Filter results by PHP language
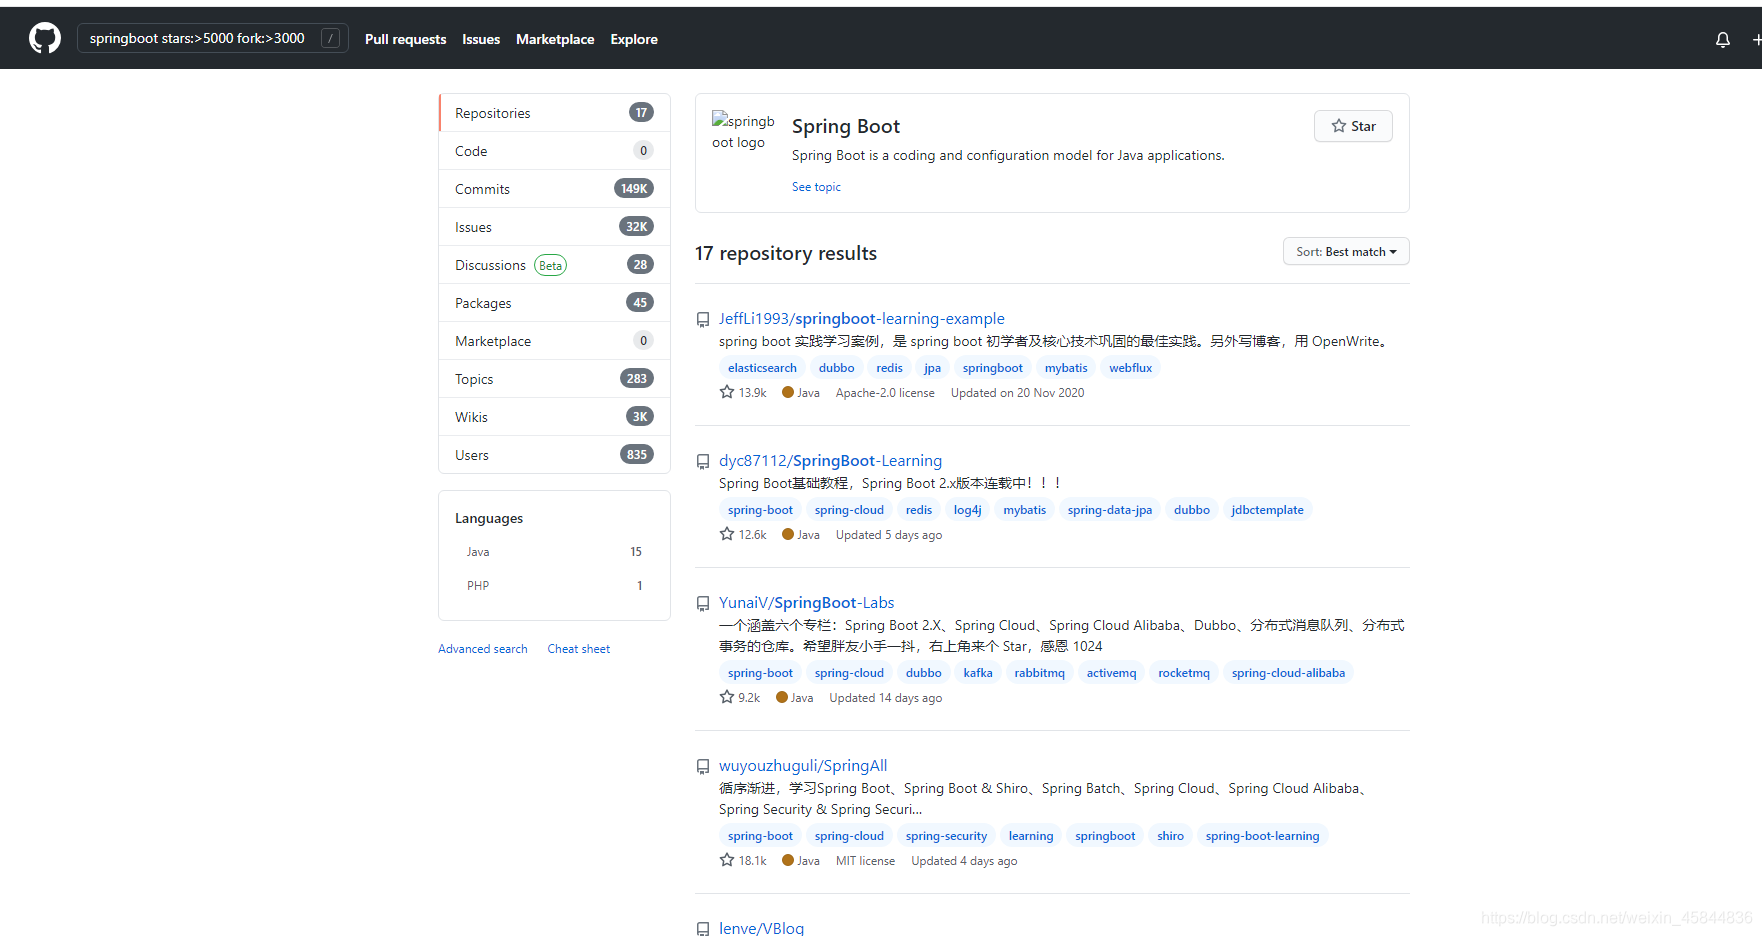This screenshot has width=1762, height=936. [x=554, y=586]
